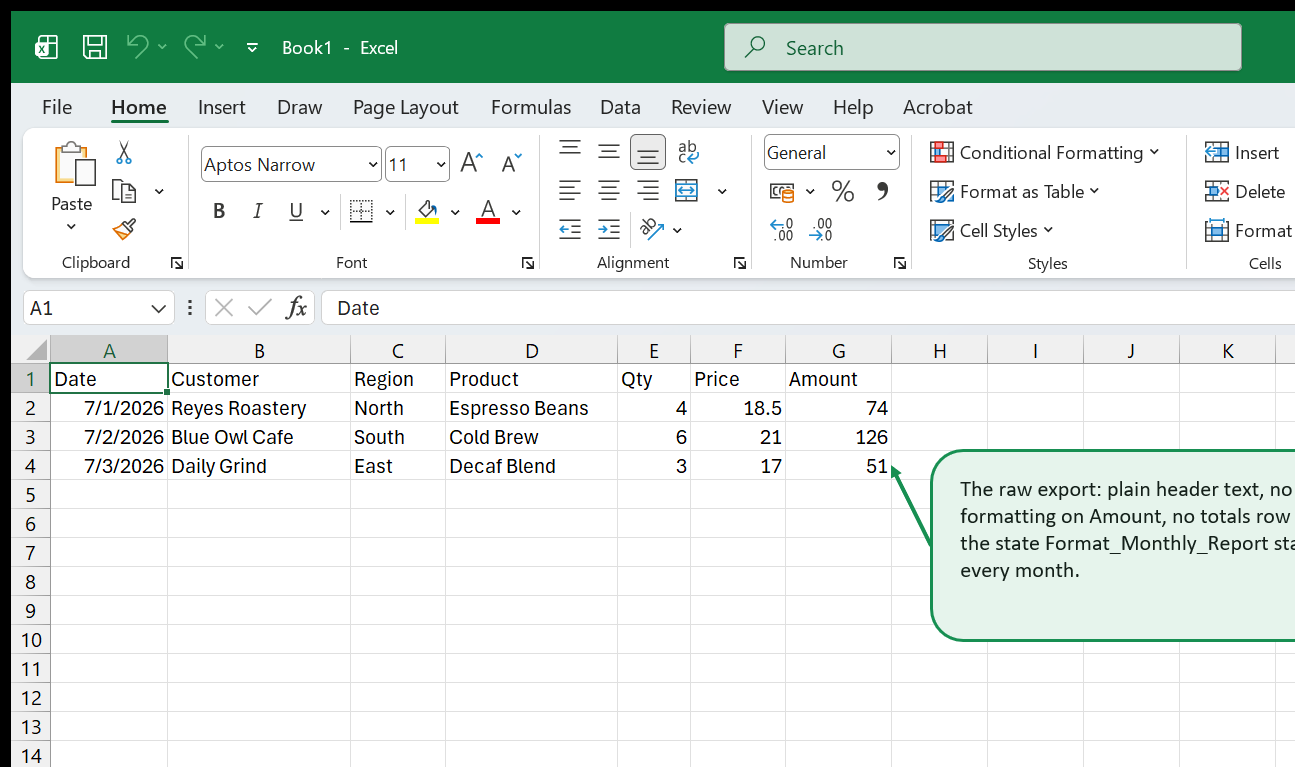Screen dimensions: 1295x767
Task: Click the Borders icon
Action: click(361, 211)
